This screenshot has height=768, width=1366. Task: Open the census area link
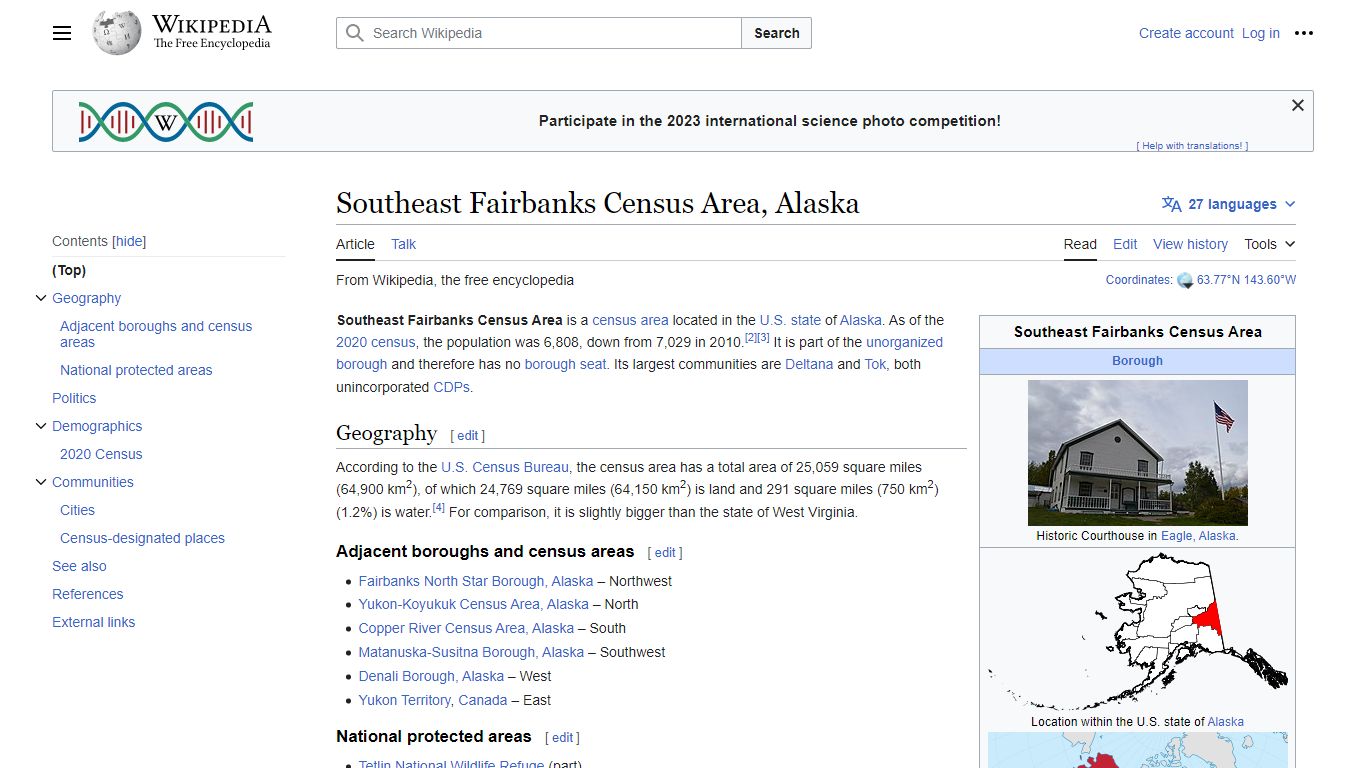630,320
